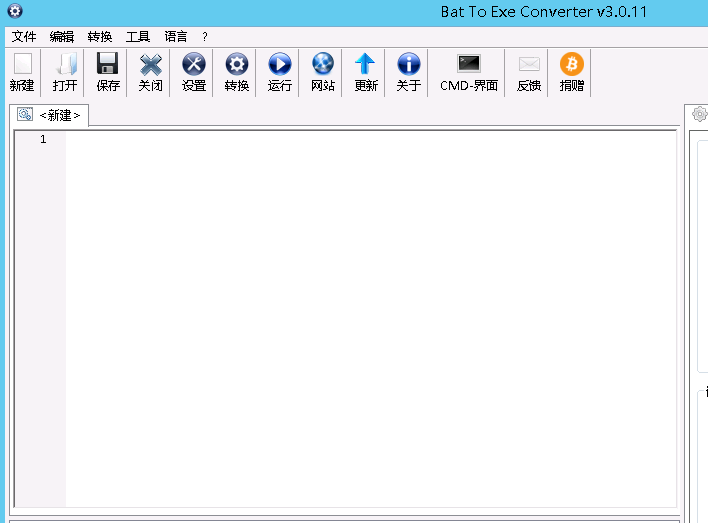The width and height of the screenshot is (708, 523).
Task: Open the 编辑 (Edit) menu
Action: pos(62,37)
